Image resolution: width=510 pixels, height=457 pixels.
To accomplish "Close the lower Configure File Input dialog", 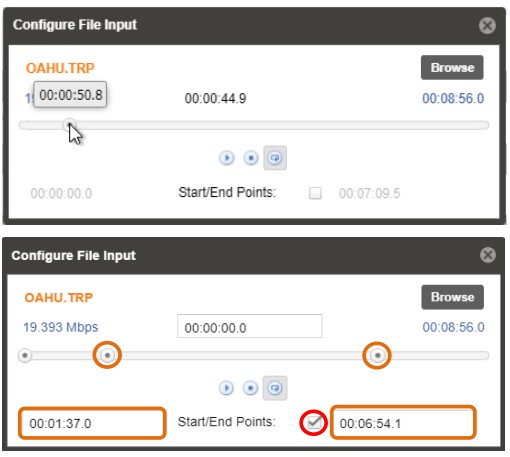I will tap(488, 255).
